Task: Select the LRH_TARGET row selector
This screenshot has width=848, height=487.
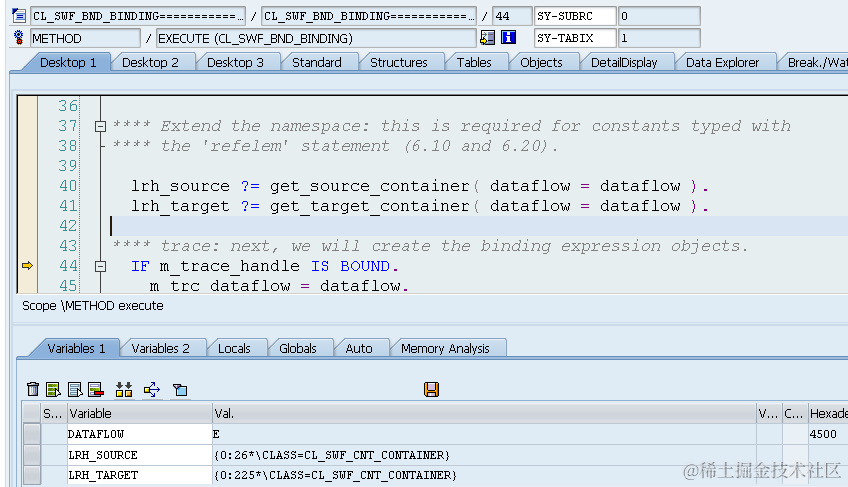Action: tap(32, 475)
